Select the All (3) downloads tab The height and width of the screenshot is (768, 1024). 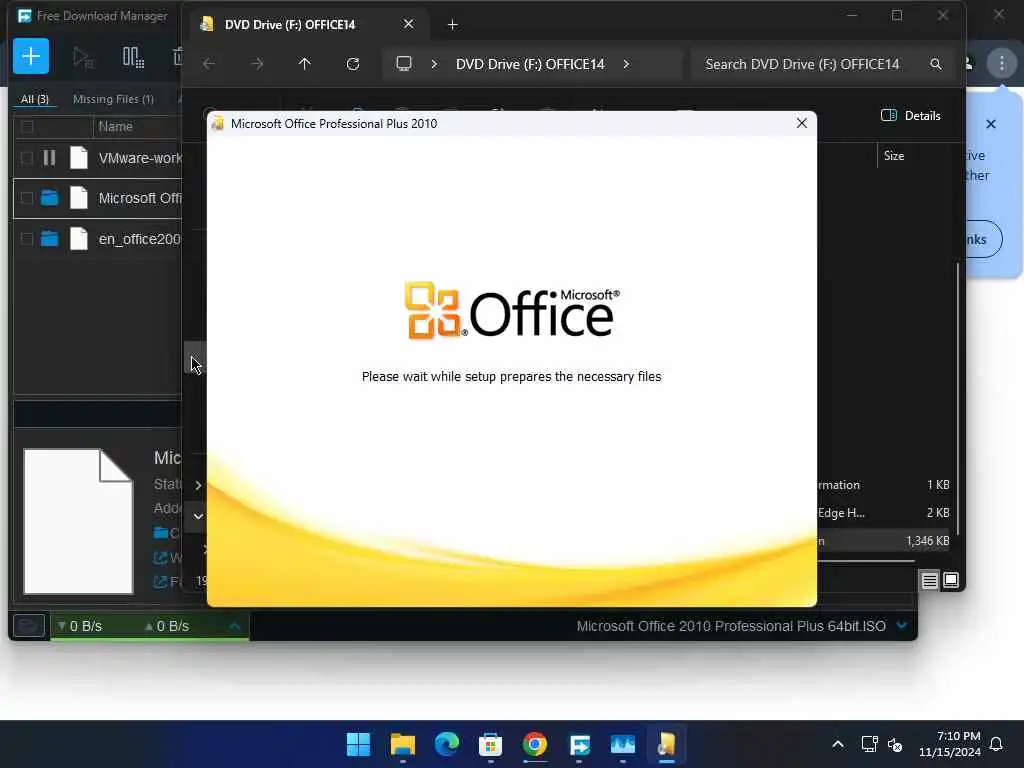coord(35,99)
